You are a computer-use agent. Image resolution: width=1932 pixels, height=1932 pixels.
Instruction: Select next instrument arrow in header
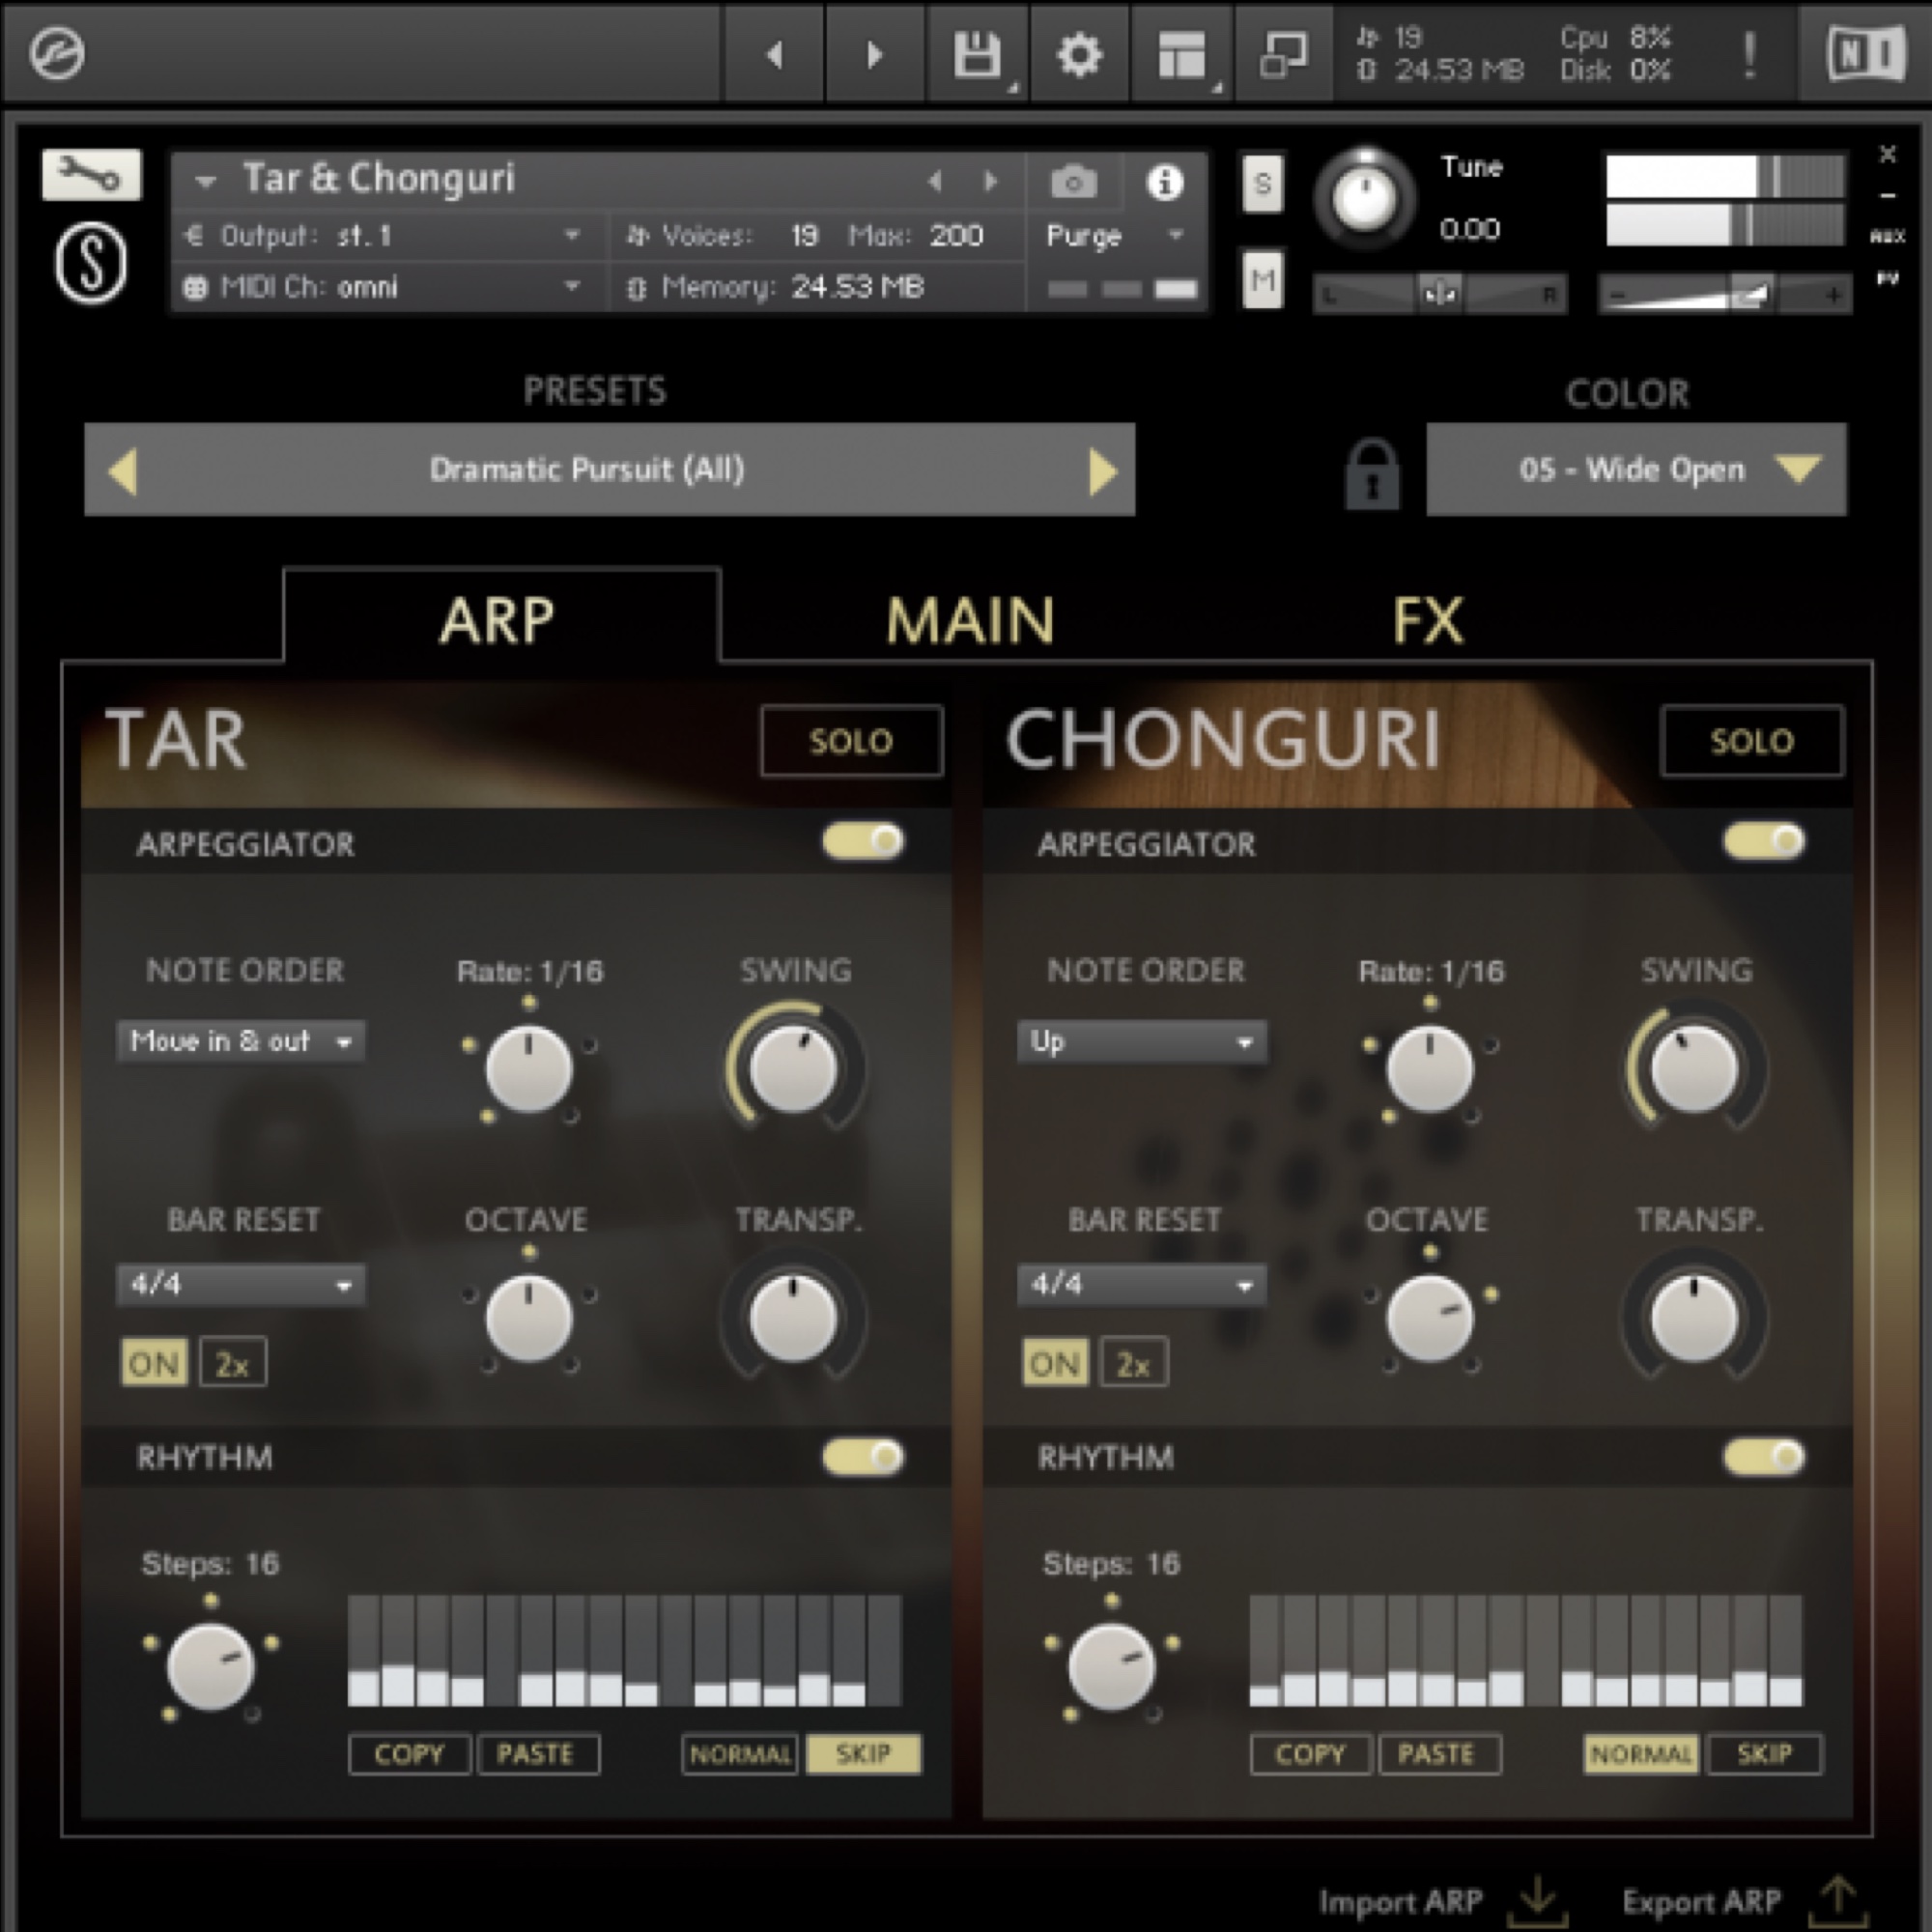991,181
